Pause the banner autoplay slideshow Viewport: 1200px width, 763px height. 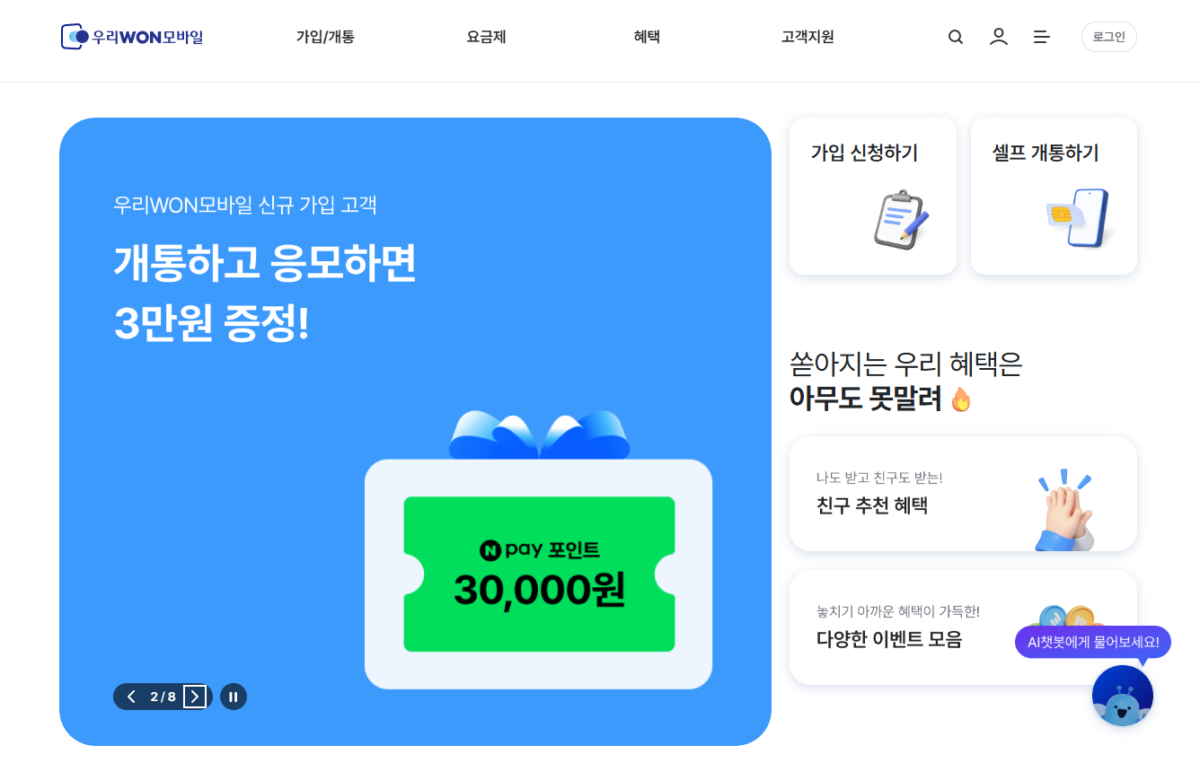click(233, 697)
